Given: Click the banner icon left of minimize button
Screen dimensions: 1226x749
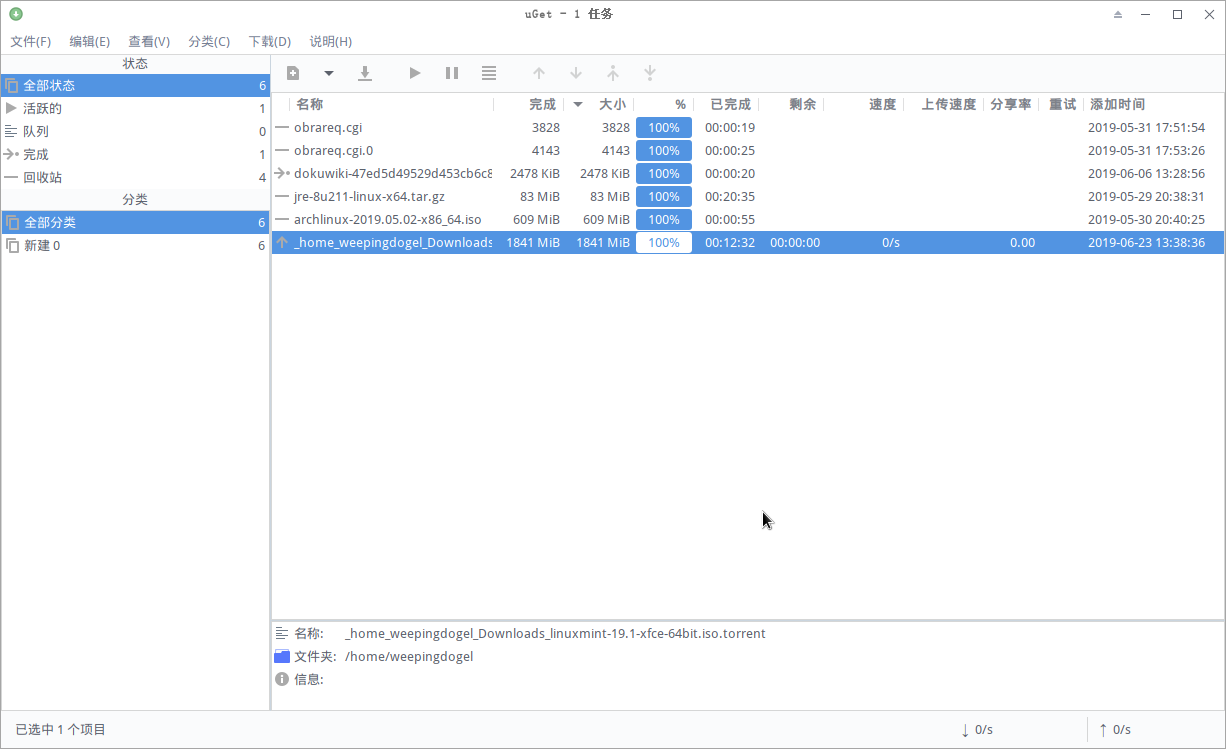Looking at the screenshot, I should click(1117, 14).
